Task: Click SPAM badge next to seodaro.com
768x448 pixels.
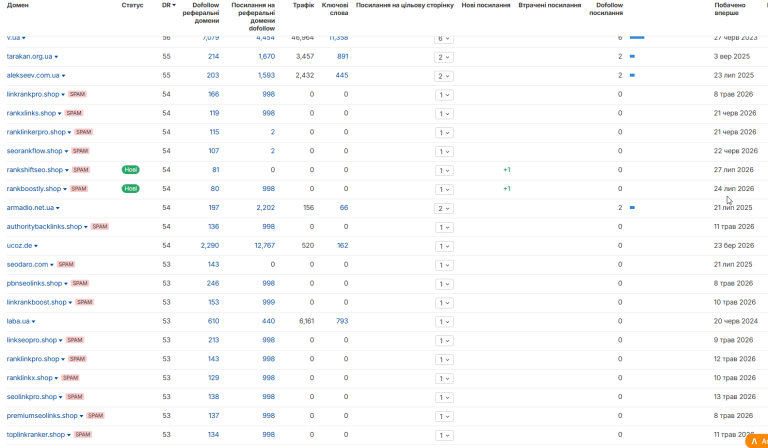Action: (x=66, y=264)
